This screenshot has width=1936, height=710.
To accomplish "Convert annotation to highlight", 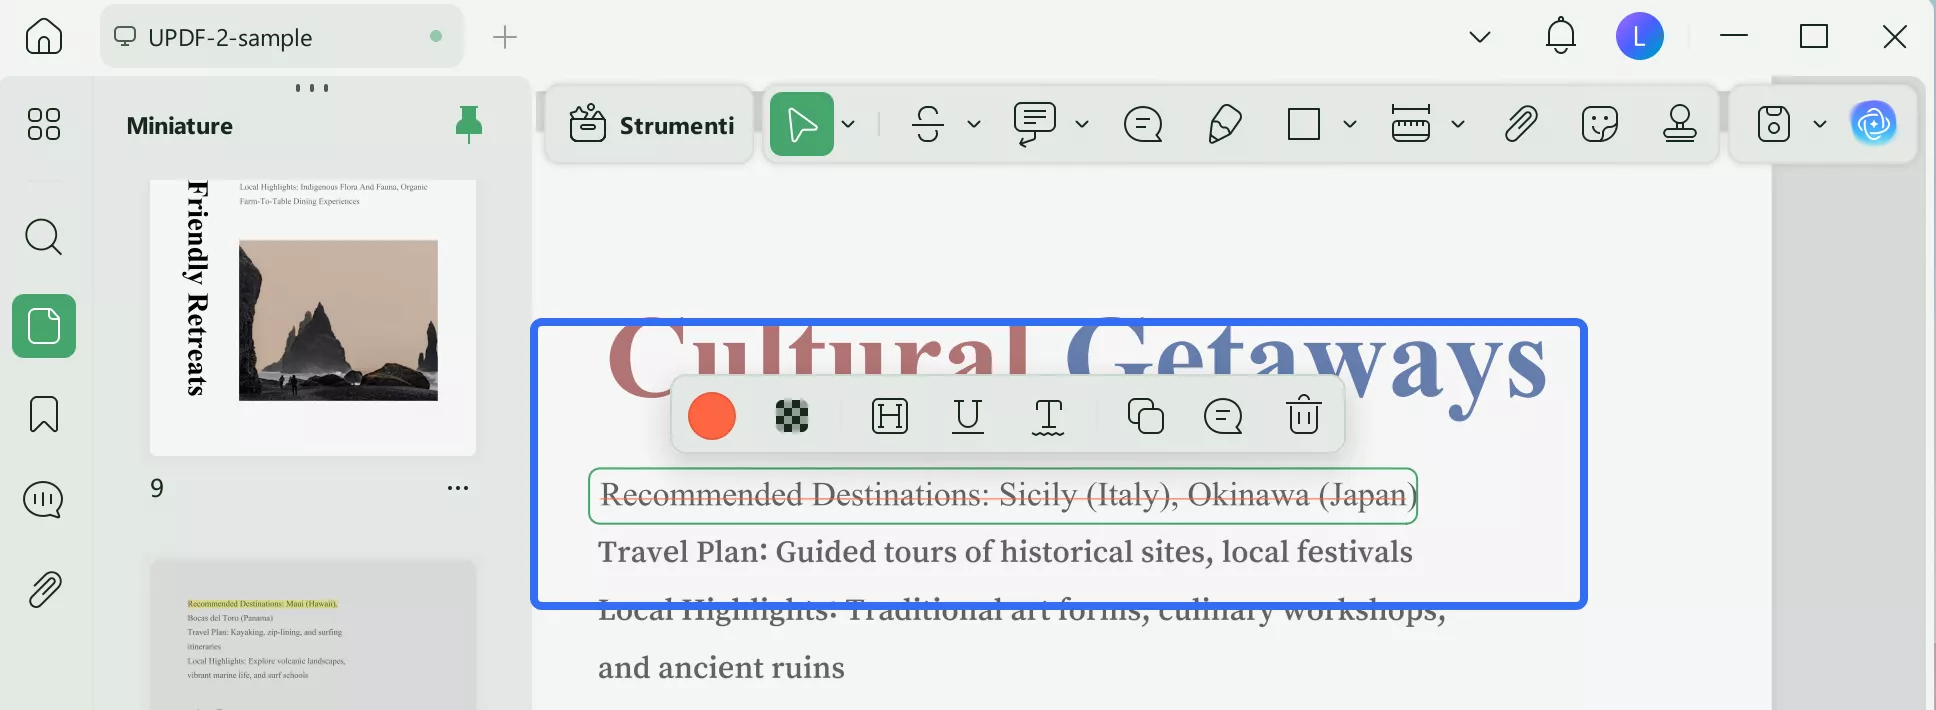I will click(890, 415).
